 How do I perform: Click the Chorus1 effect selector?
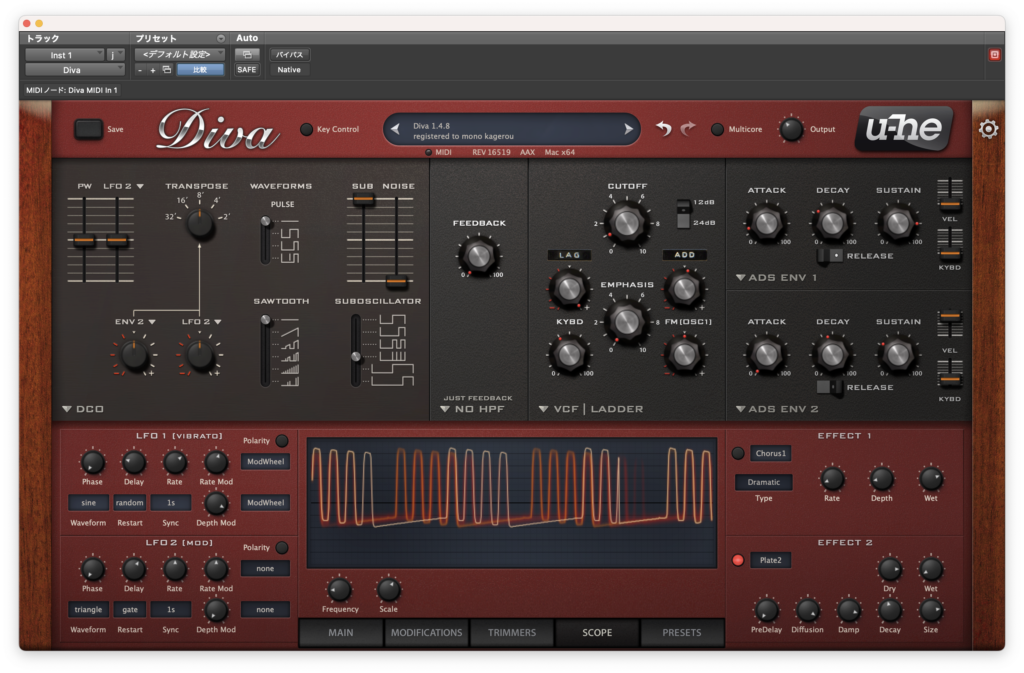point(770,453)
